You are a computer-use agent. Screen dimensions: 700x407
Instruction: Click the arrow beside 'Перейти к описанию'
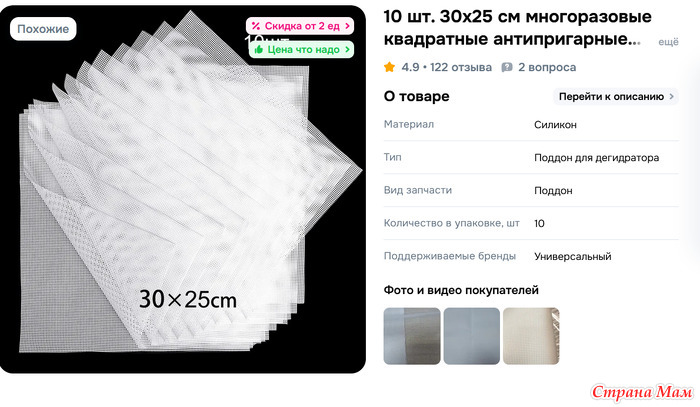(671, 96)
